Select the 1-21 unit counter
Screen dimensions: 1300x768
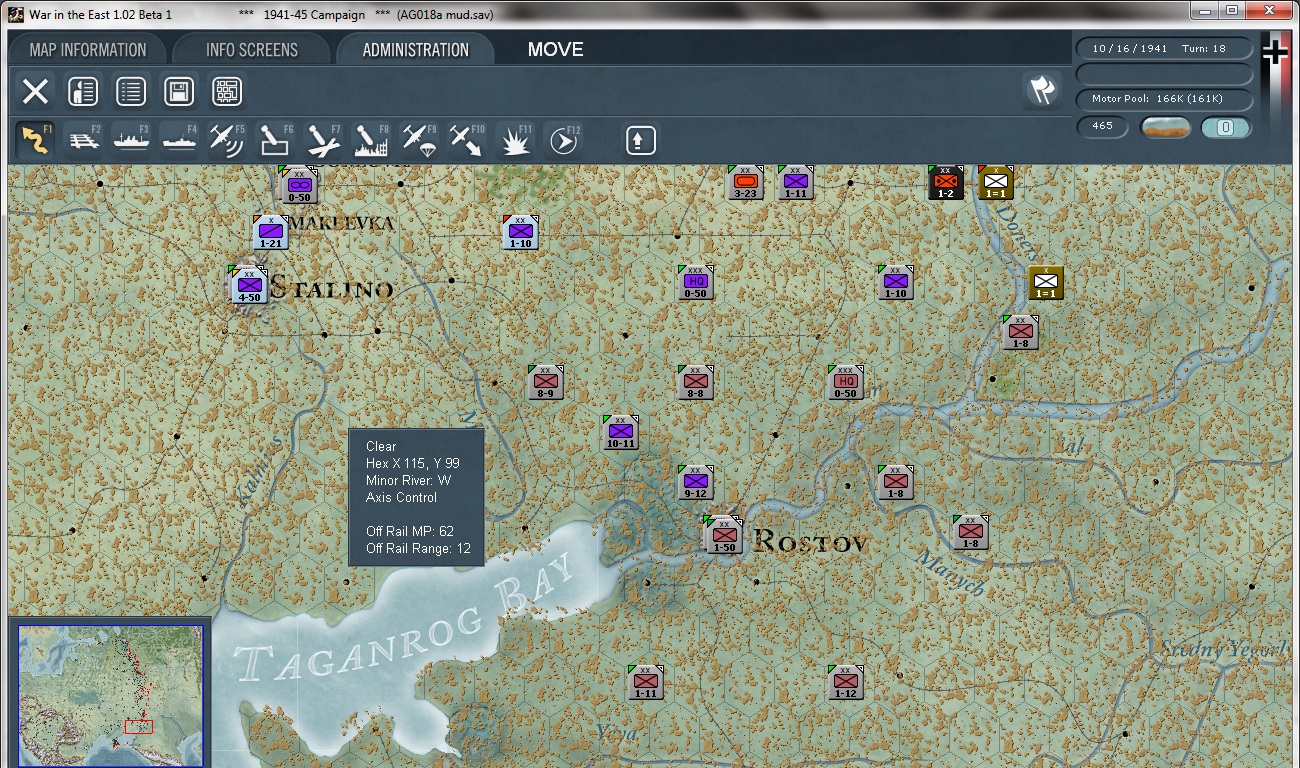tap(270, 232)
